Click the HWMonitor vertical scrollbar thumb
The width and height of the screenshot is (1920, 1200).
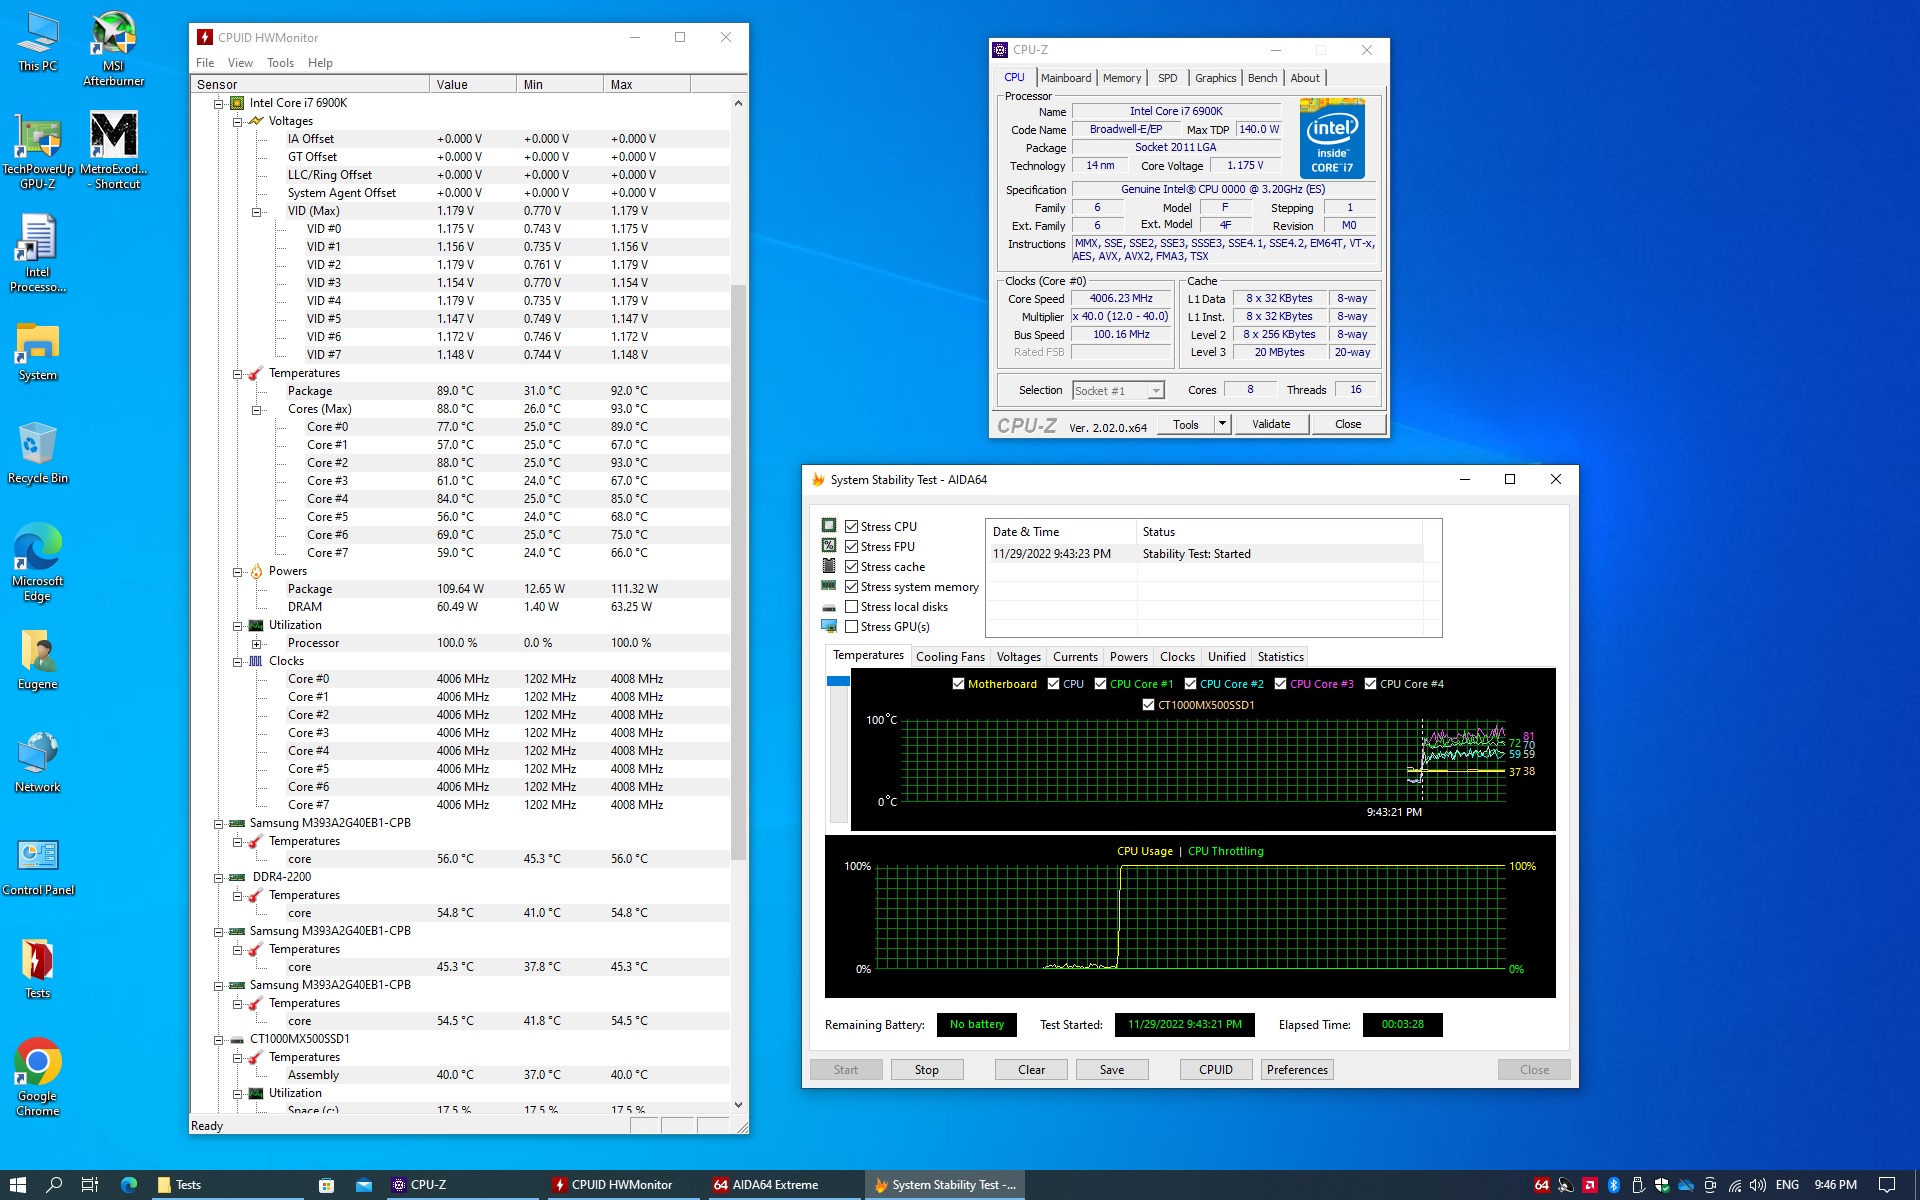[x=738, y=570]
